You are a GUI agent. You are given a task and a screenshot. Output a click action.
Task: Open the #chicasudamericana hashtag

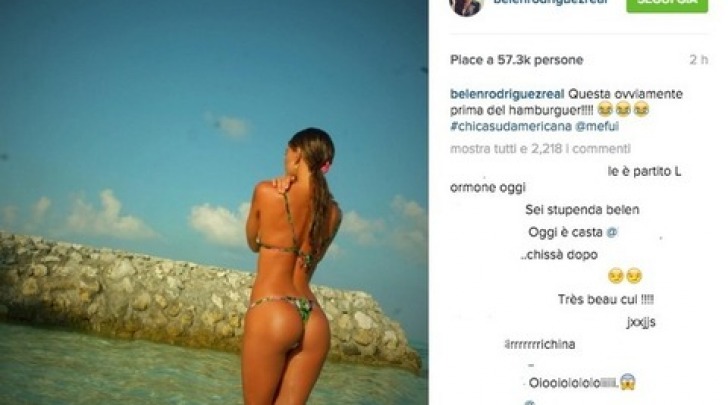click(511, 126)
